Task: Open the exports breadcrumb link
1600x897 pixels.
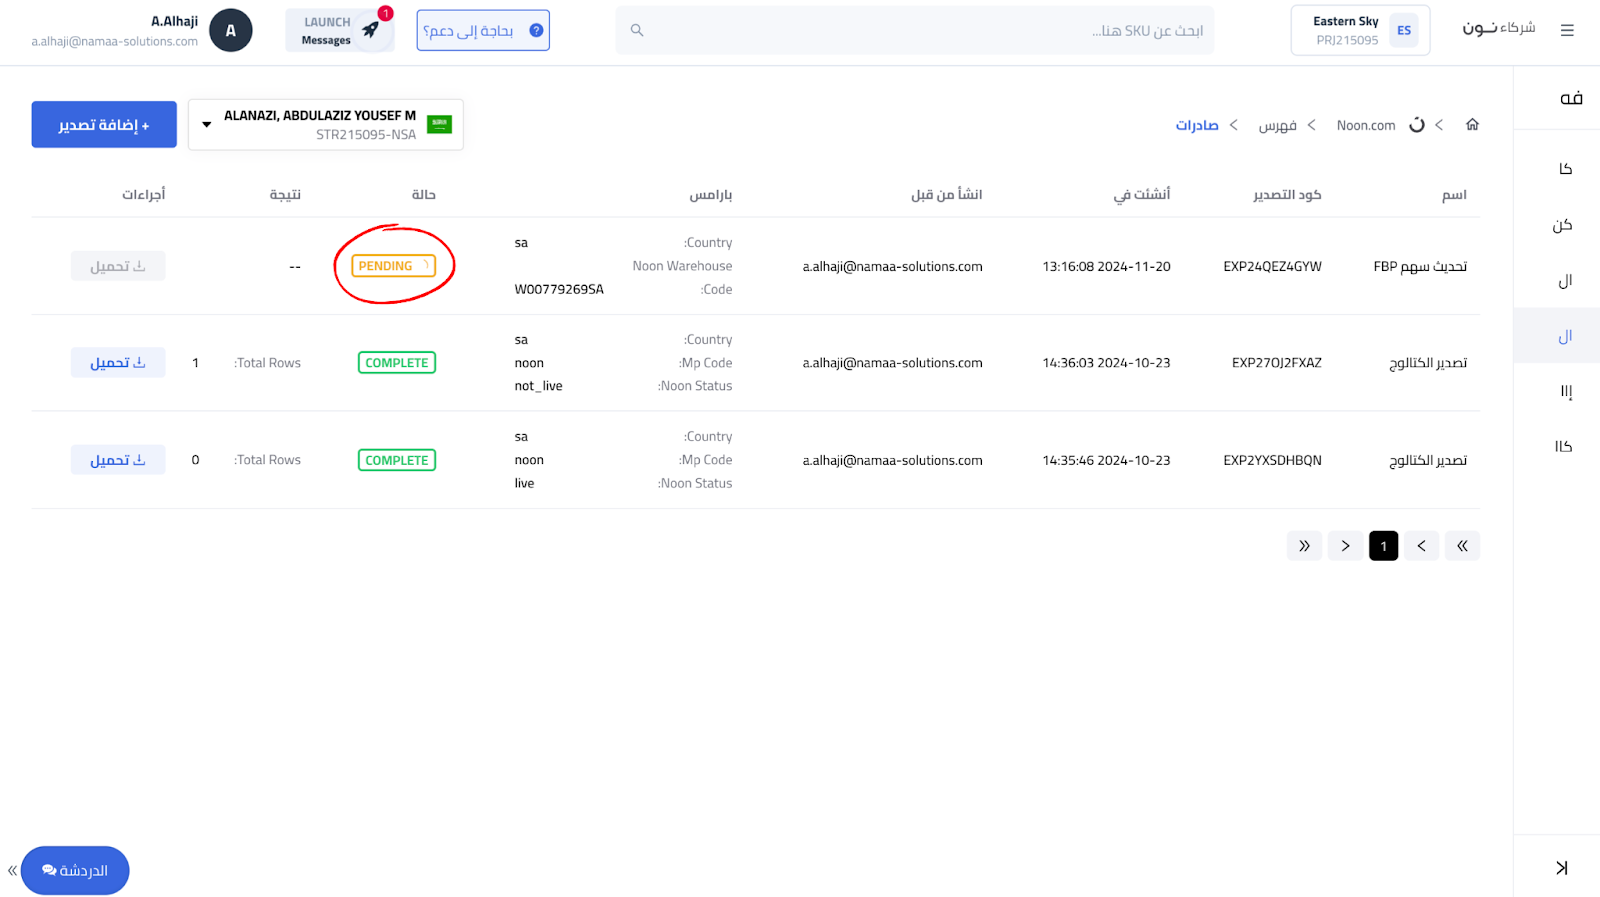Action: (x=1197, y=125)
